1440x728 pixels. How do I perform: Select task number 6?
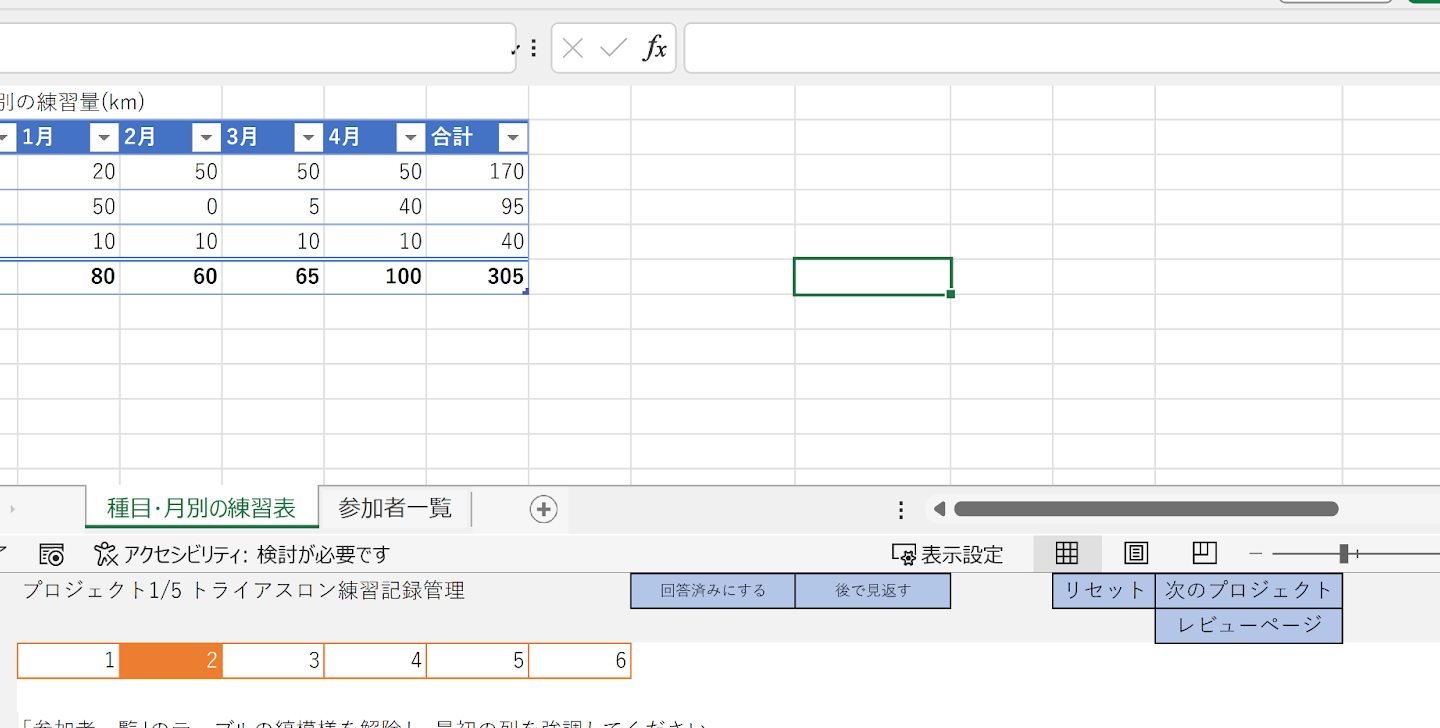pyautogui.click(x=579, y=661)
